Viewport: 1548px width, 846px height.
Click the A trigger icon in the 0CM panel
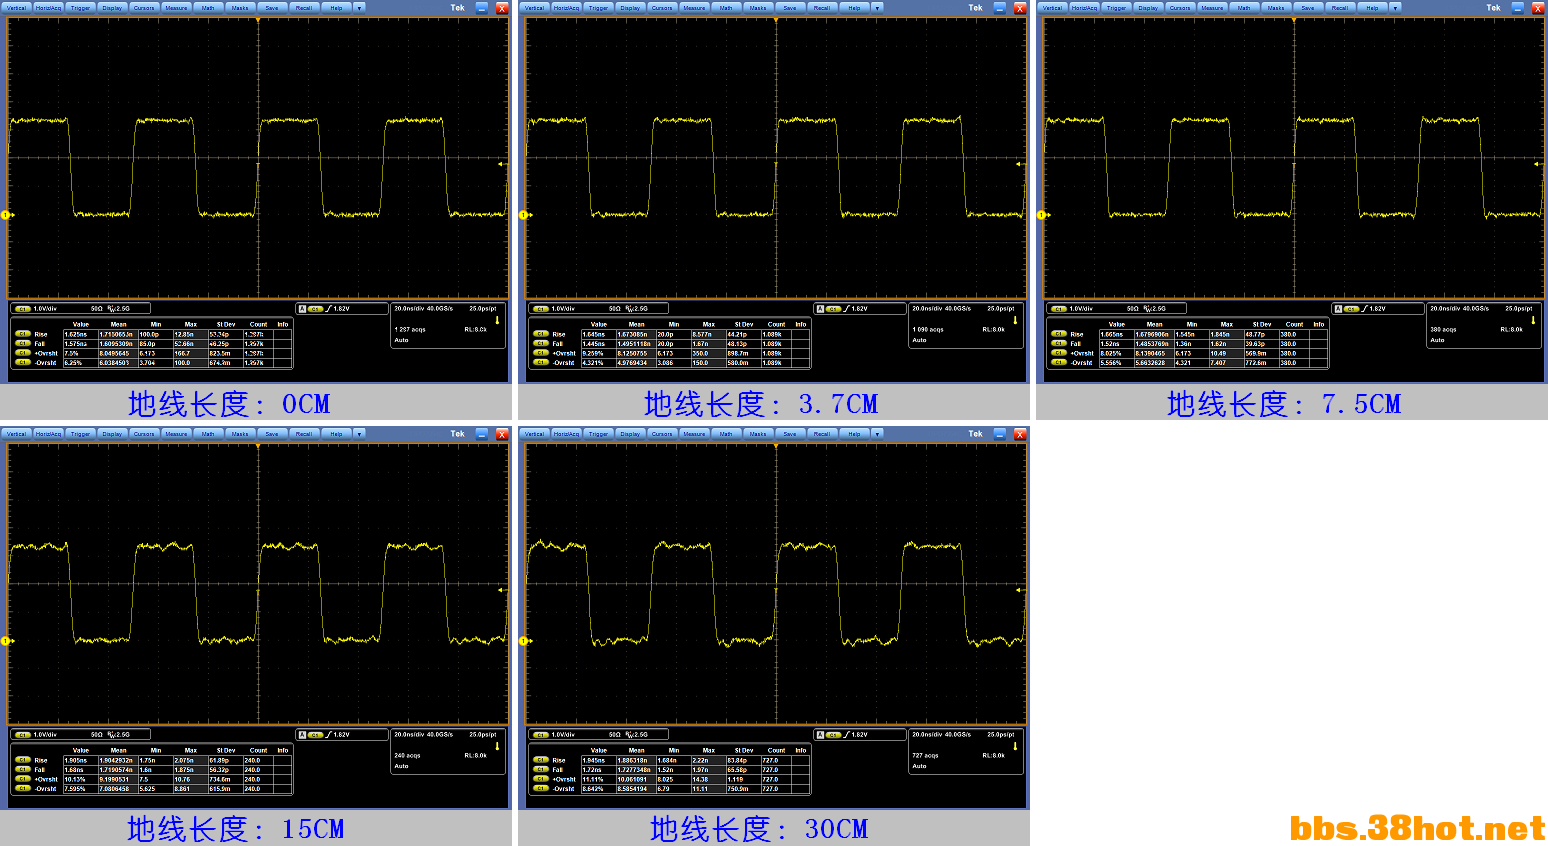pyautogui.click(x=302, y=309)
